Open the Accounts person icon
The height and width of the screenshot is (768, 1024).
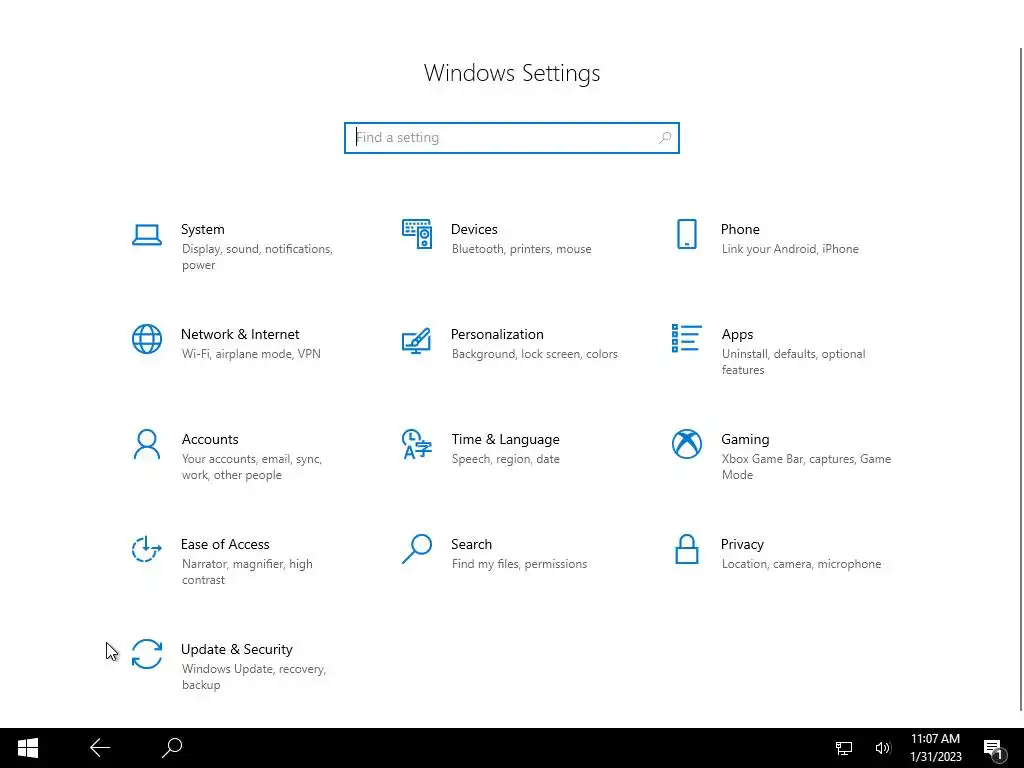pyautogui.click(x=147, y=444)
